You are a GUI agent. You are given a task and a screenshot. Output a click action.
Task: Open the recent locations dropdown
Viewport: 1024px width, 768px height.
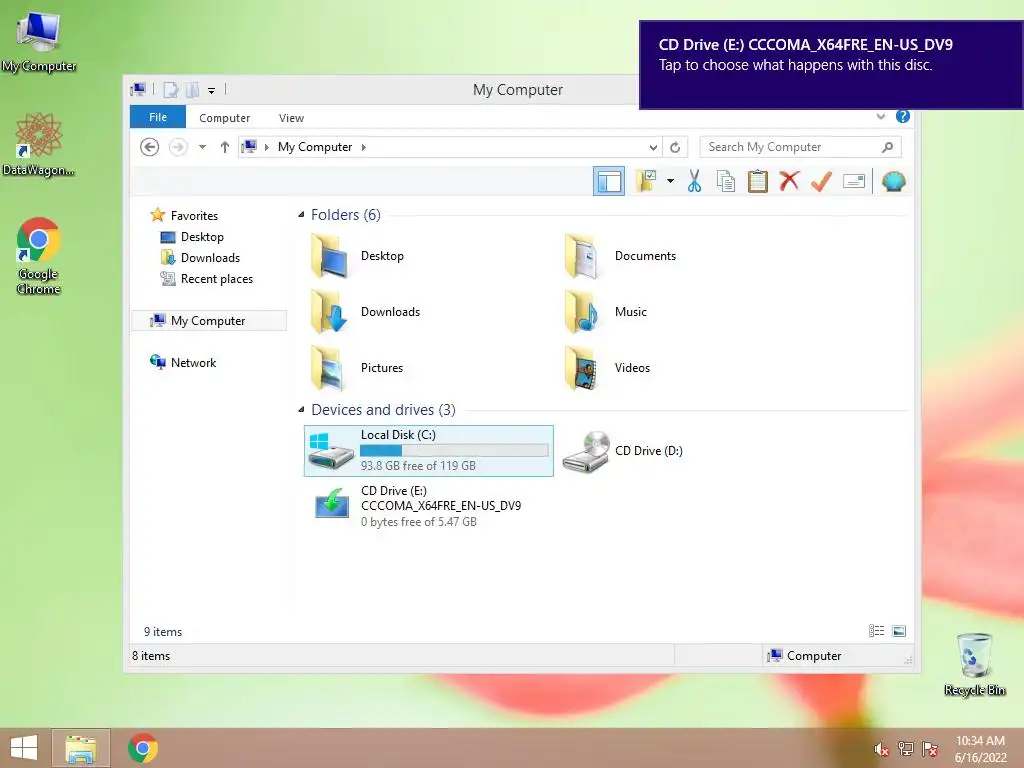(x=202, y=147)
